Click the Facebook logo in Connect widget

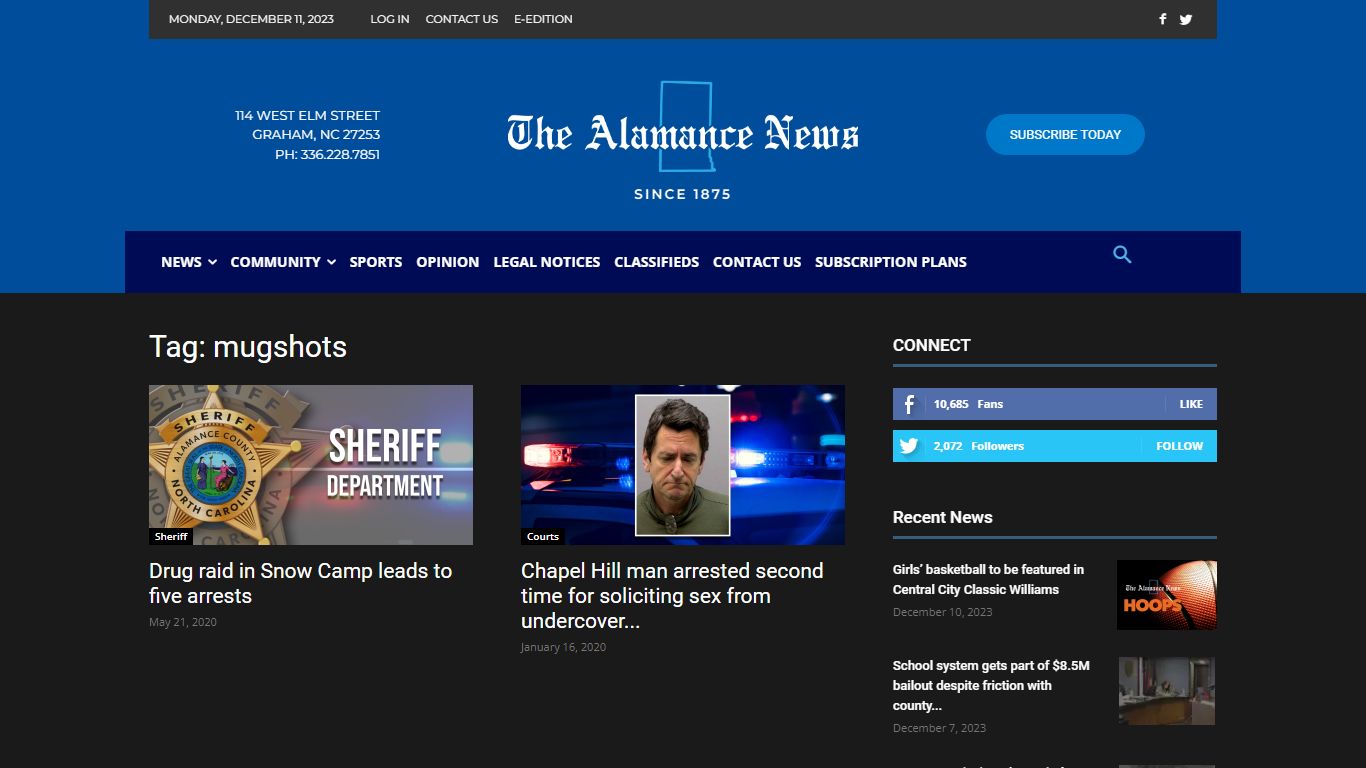[909, 404]
